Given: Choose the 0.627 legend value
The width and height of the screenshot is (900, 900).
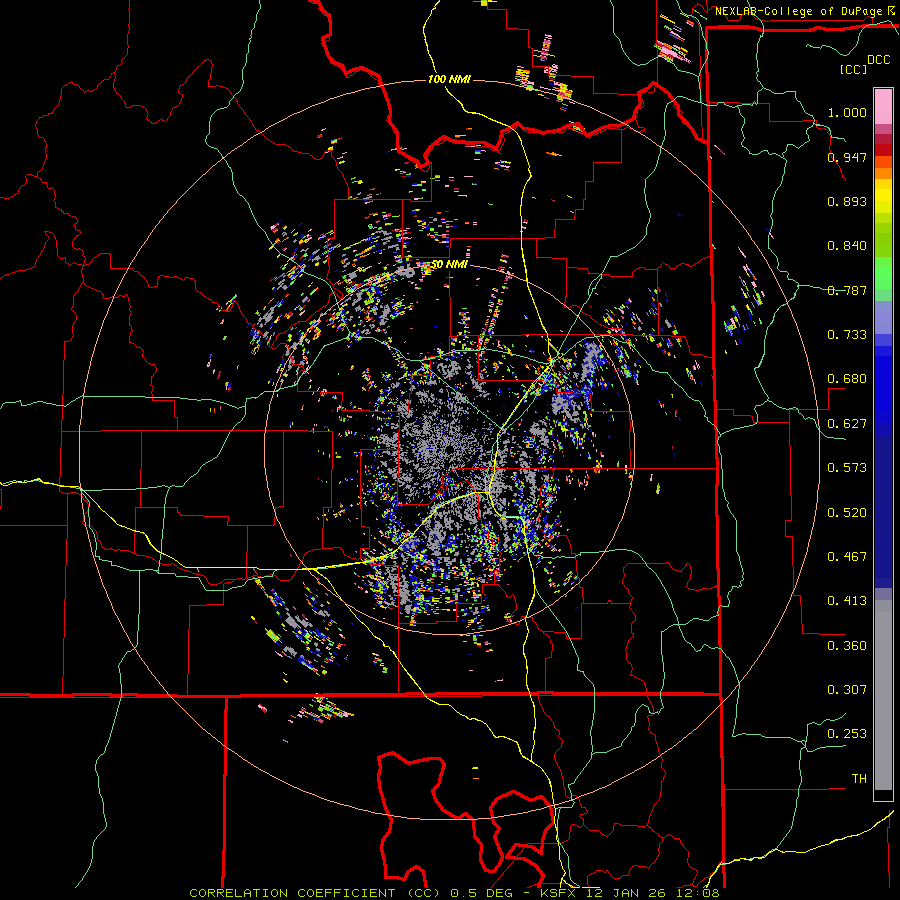Looking at the screenshot, I should click(847, 424).
